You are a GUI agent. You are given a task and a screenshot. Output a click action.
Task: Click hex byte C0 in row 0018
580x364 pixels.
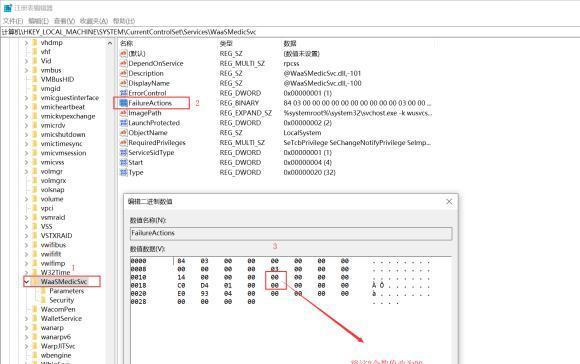click(x=181, y=286)
